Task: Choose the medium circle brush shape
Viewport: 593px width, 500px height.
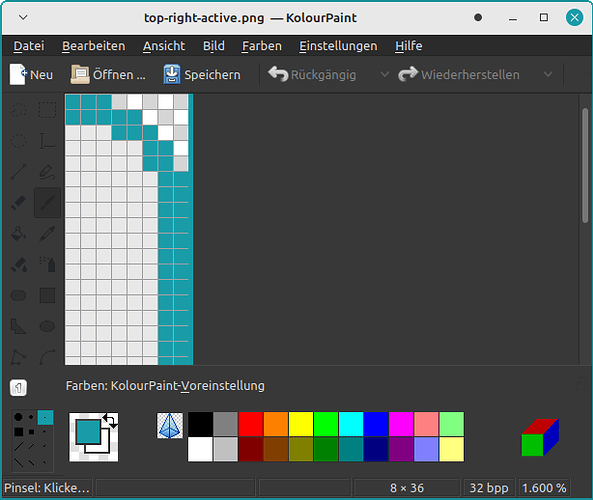Action: pyautogui.click(x=31, y=417)
